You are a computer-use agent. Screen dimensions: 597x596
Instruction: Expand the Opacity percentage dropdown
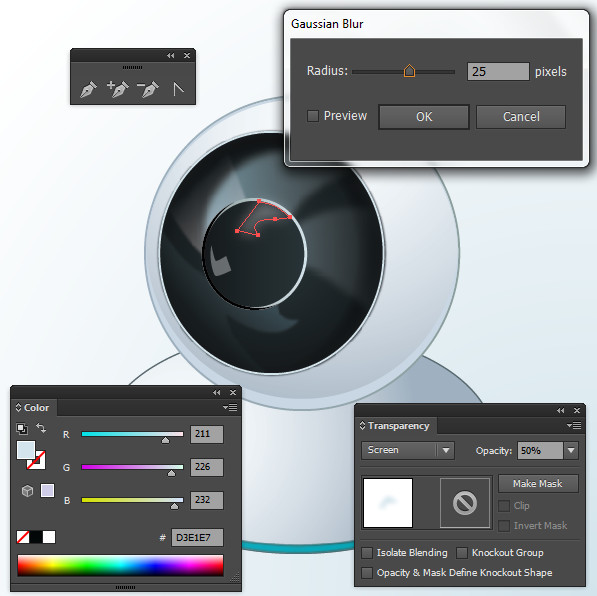click(571, 451)
